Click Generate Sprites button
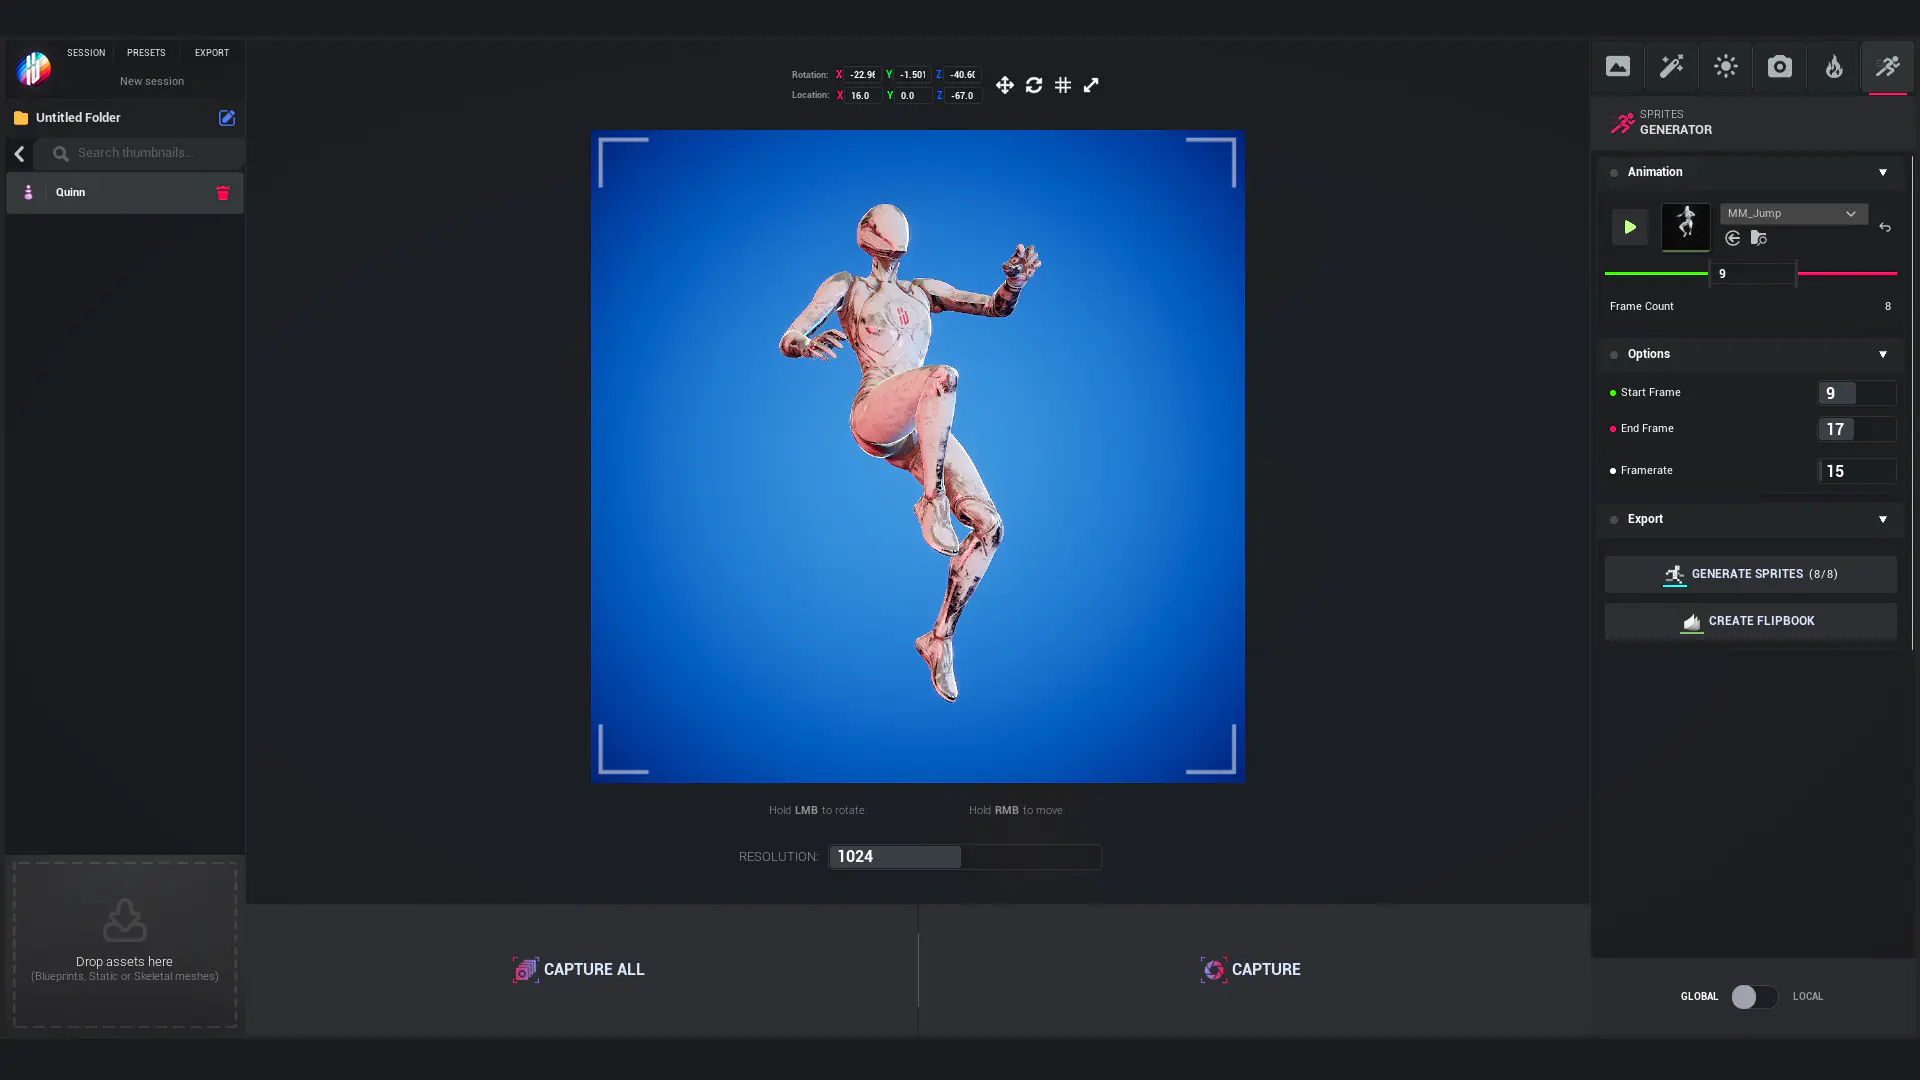 click(1750, 575)
